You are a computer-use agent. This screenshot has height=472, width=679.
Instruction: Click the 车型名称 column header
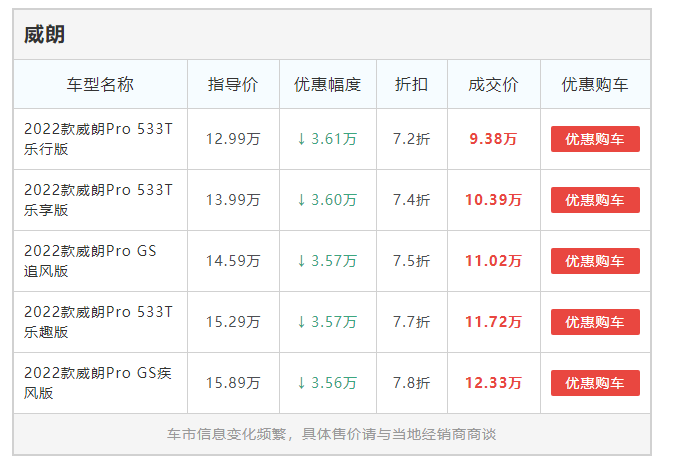[100, 84]
